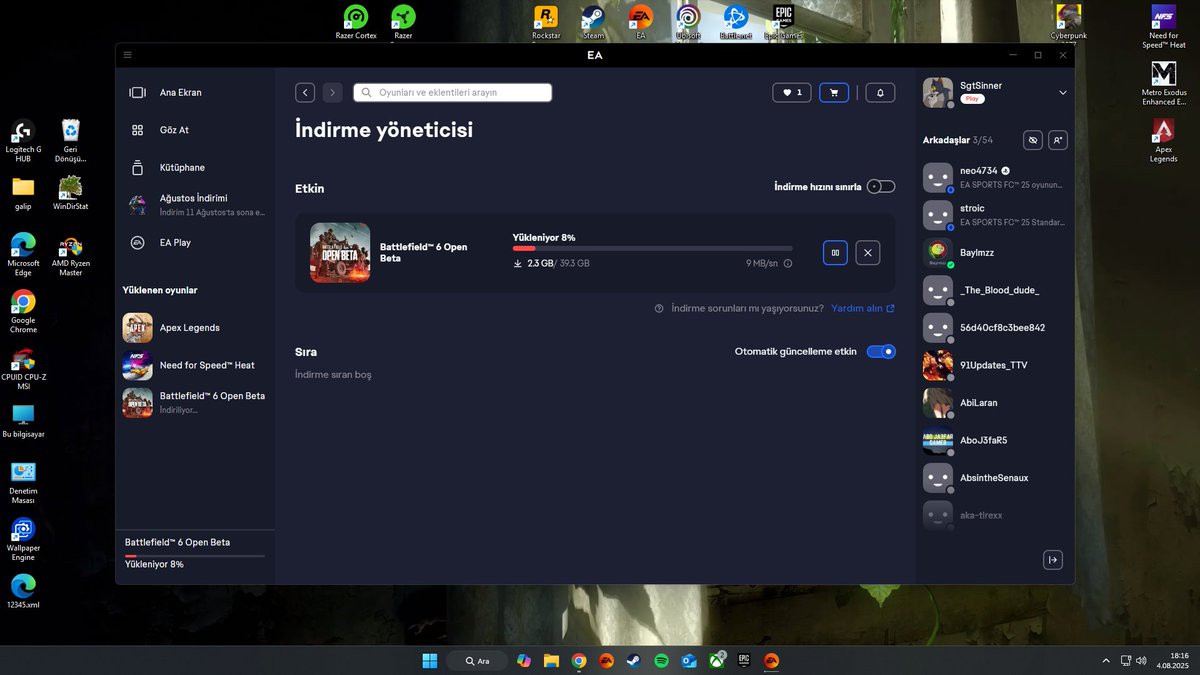Open the shopping cart
Image resolution: width=1200 pixels, height=675 pixels.
(834, 92)
